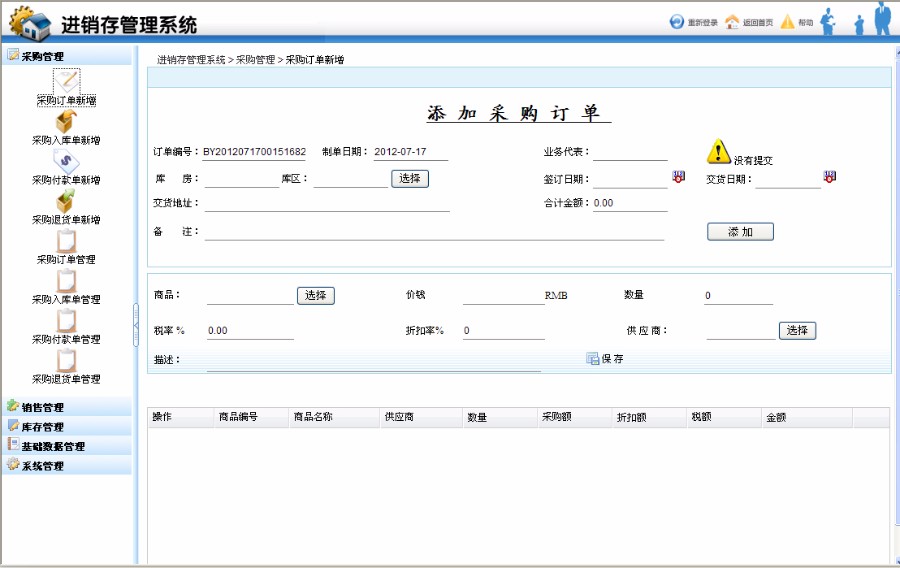Image resolution: width=900 pixels, height=568 pixels.
Task: Open 采购入库单管理 sidebar icon
Action: pyautogui.click(x=67, y=281)
